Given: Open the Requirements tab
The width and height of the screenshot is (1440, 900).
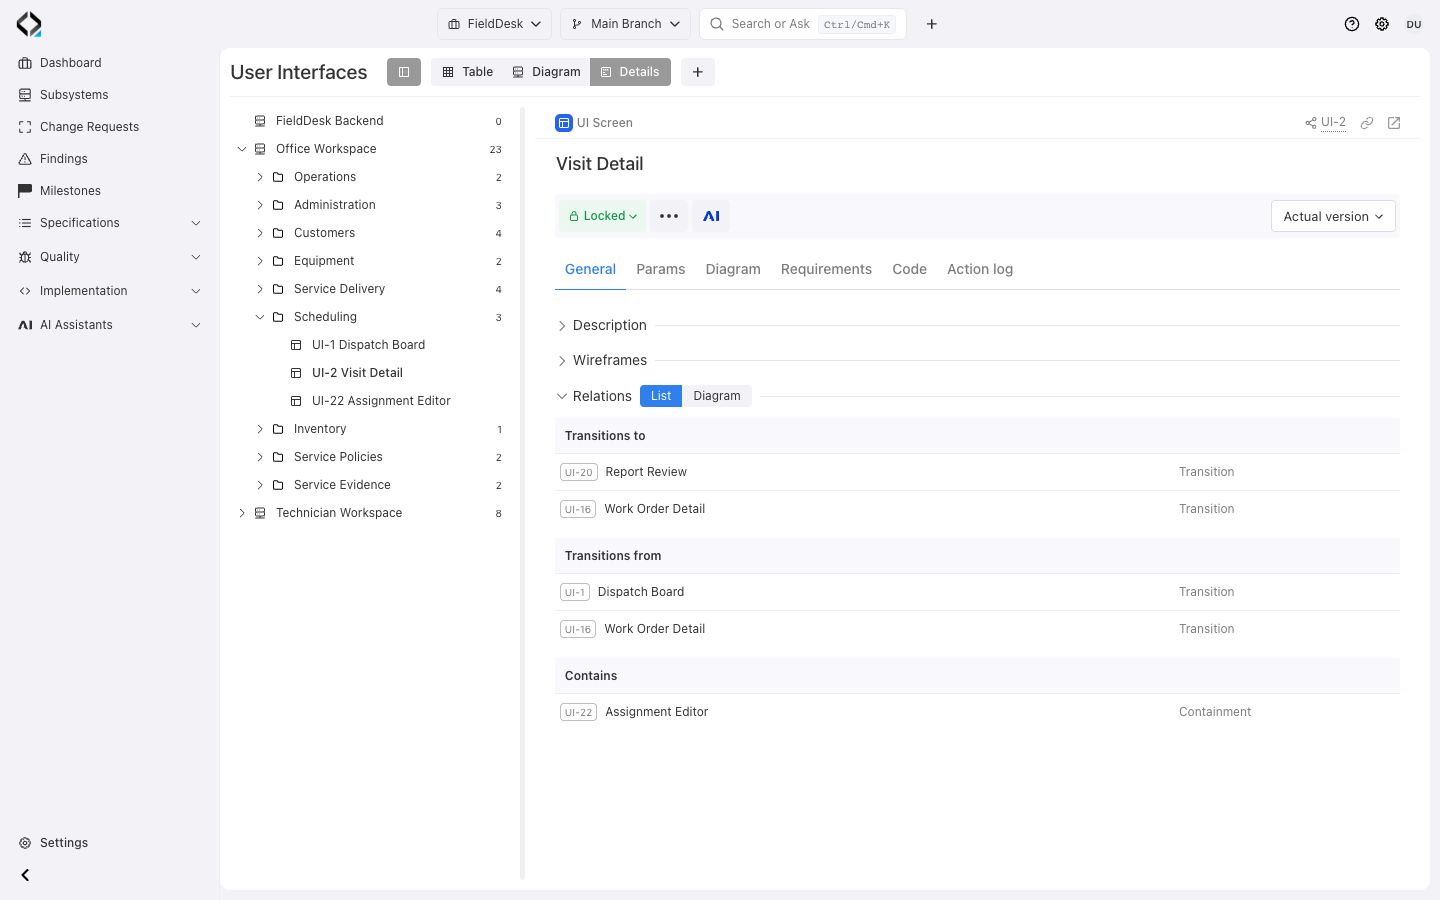Looking at the screenshot, I should coord(826,269).
